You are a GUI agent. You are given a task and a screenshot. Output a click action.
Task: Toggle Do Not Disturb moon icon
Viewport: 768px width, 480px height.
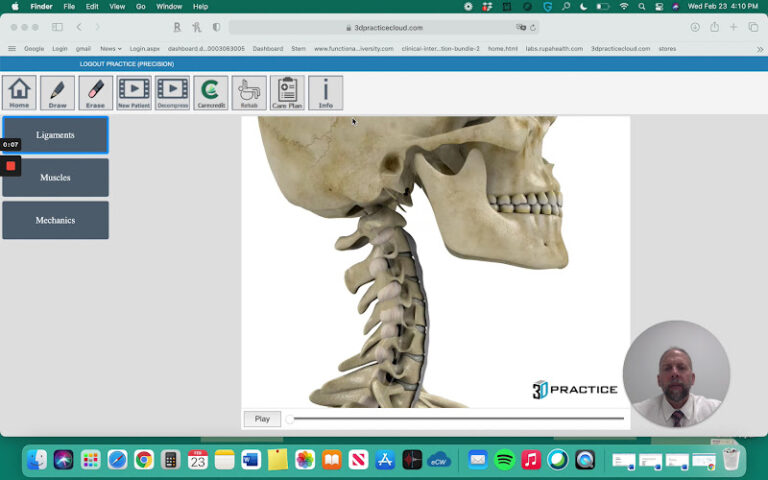coord(583,6)
